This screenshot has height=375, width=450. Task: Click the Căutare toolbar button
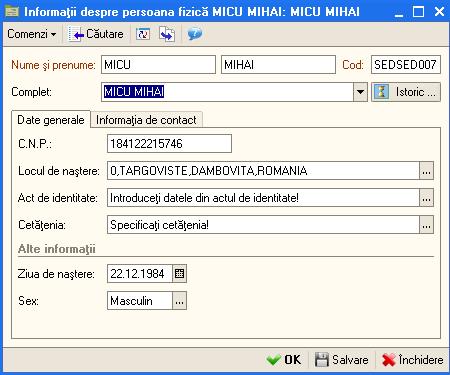[96, 34]
